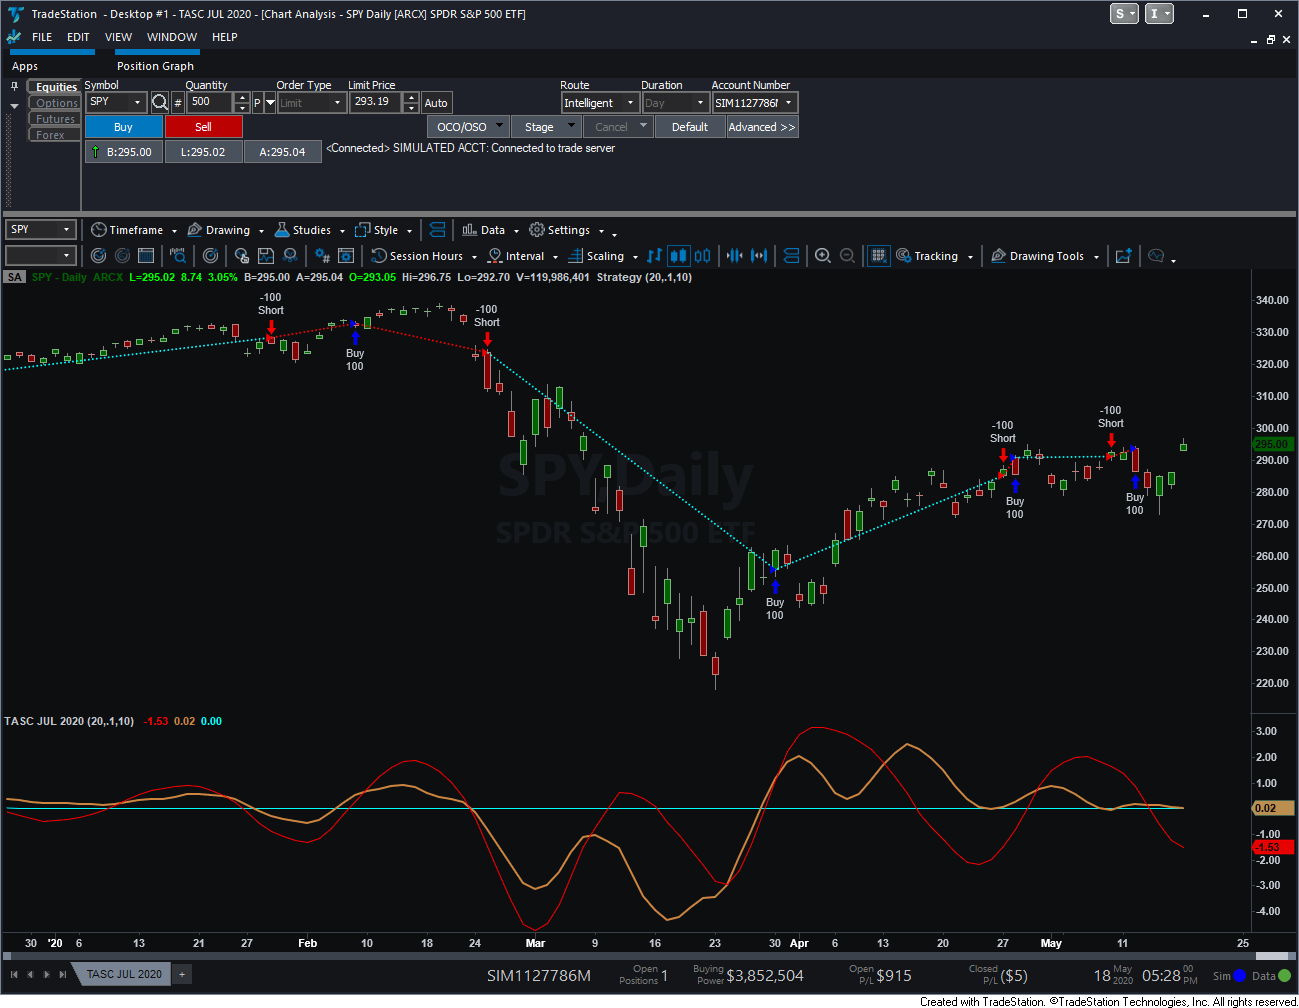The image size is (1299, 1008).
Task: Click the bid price B:295.00 button
Action: pyautogui.click(x=123, y=152)
